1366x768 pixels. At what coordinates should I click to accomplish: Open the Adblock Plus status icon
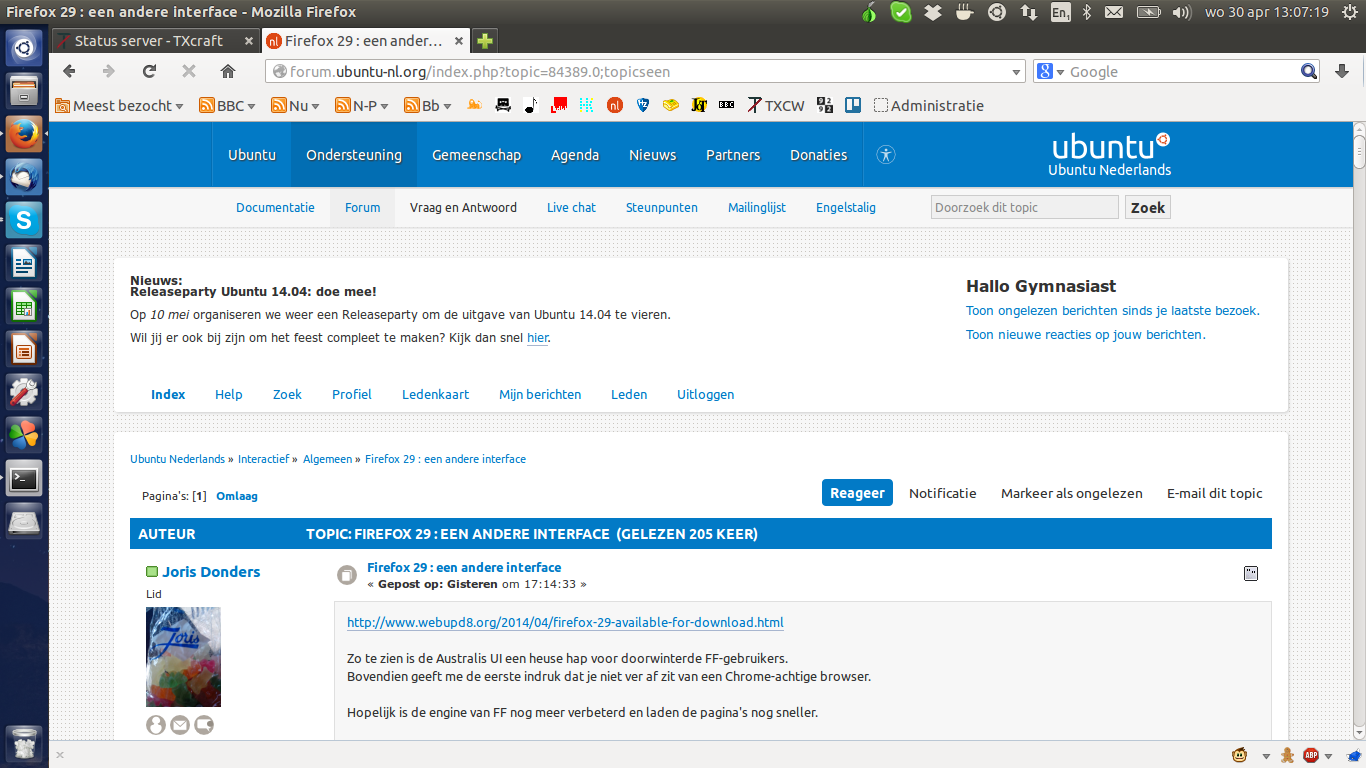point(1311,755)
